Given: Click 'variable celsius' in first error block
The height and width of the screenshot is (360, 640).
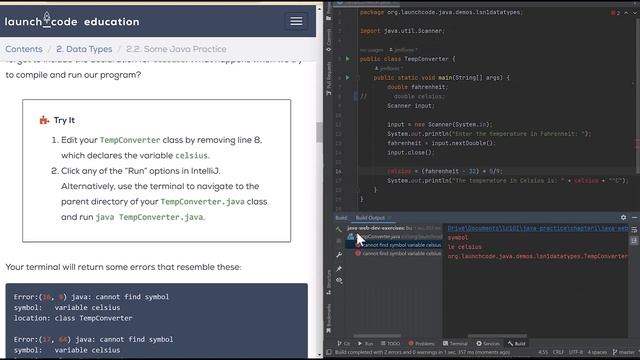Looking at the screenshot, I should coord(87,307).
